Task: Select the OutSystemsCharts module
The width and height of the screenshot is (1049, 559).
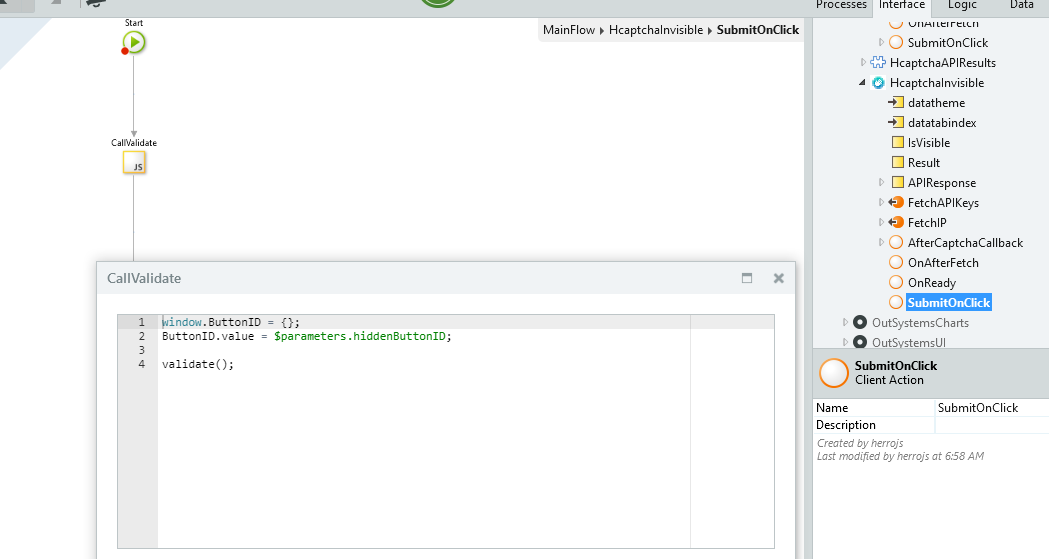Action: (919, 323)
